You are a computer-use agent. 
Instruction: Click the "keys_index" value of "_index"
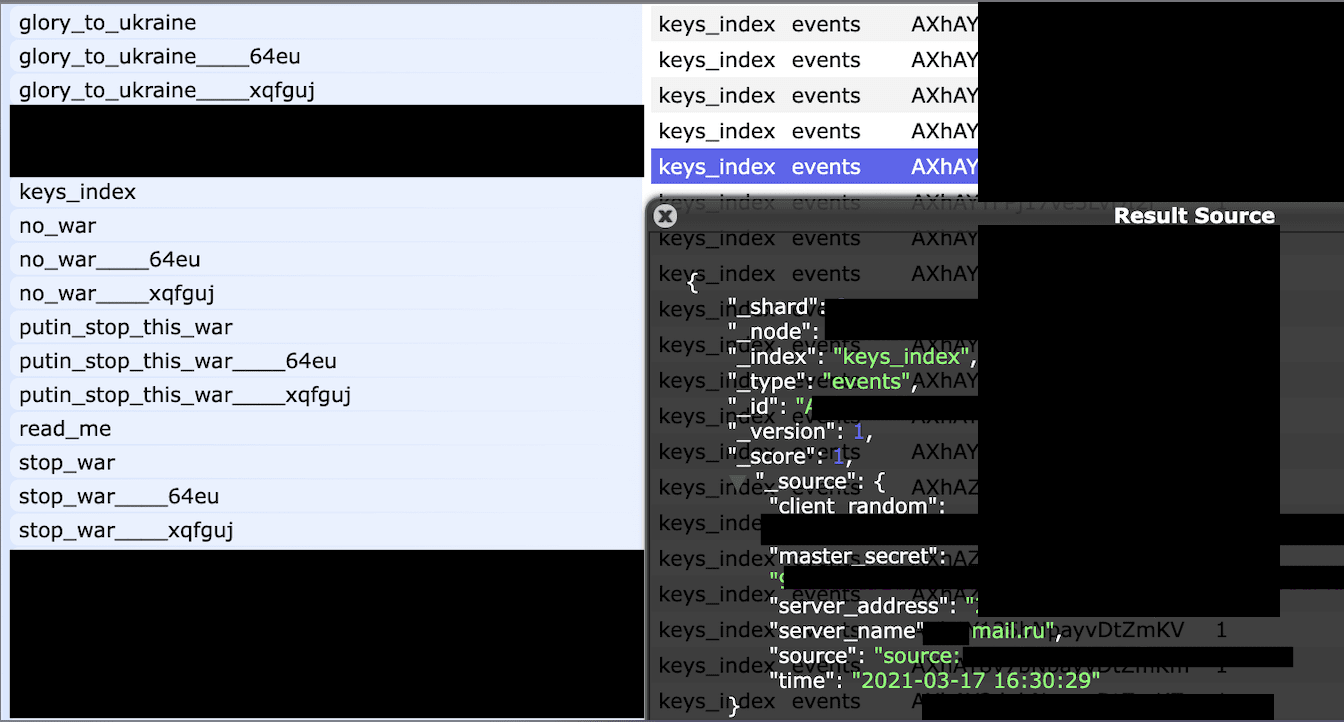click(x=904, y=356)
